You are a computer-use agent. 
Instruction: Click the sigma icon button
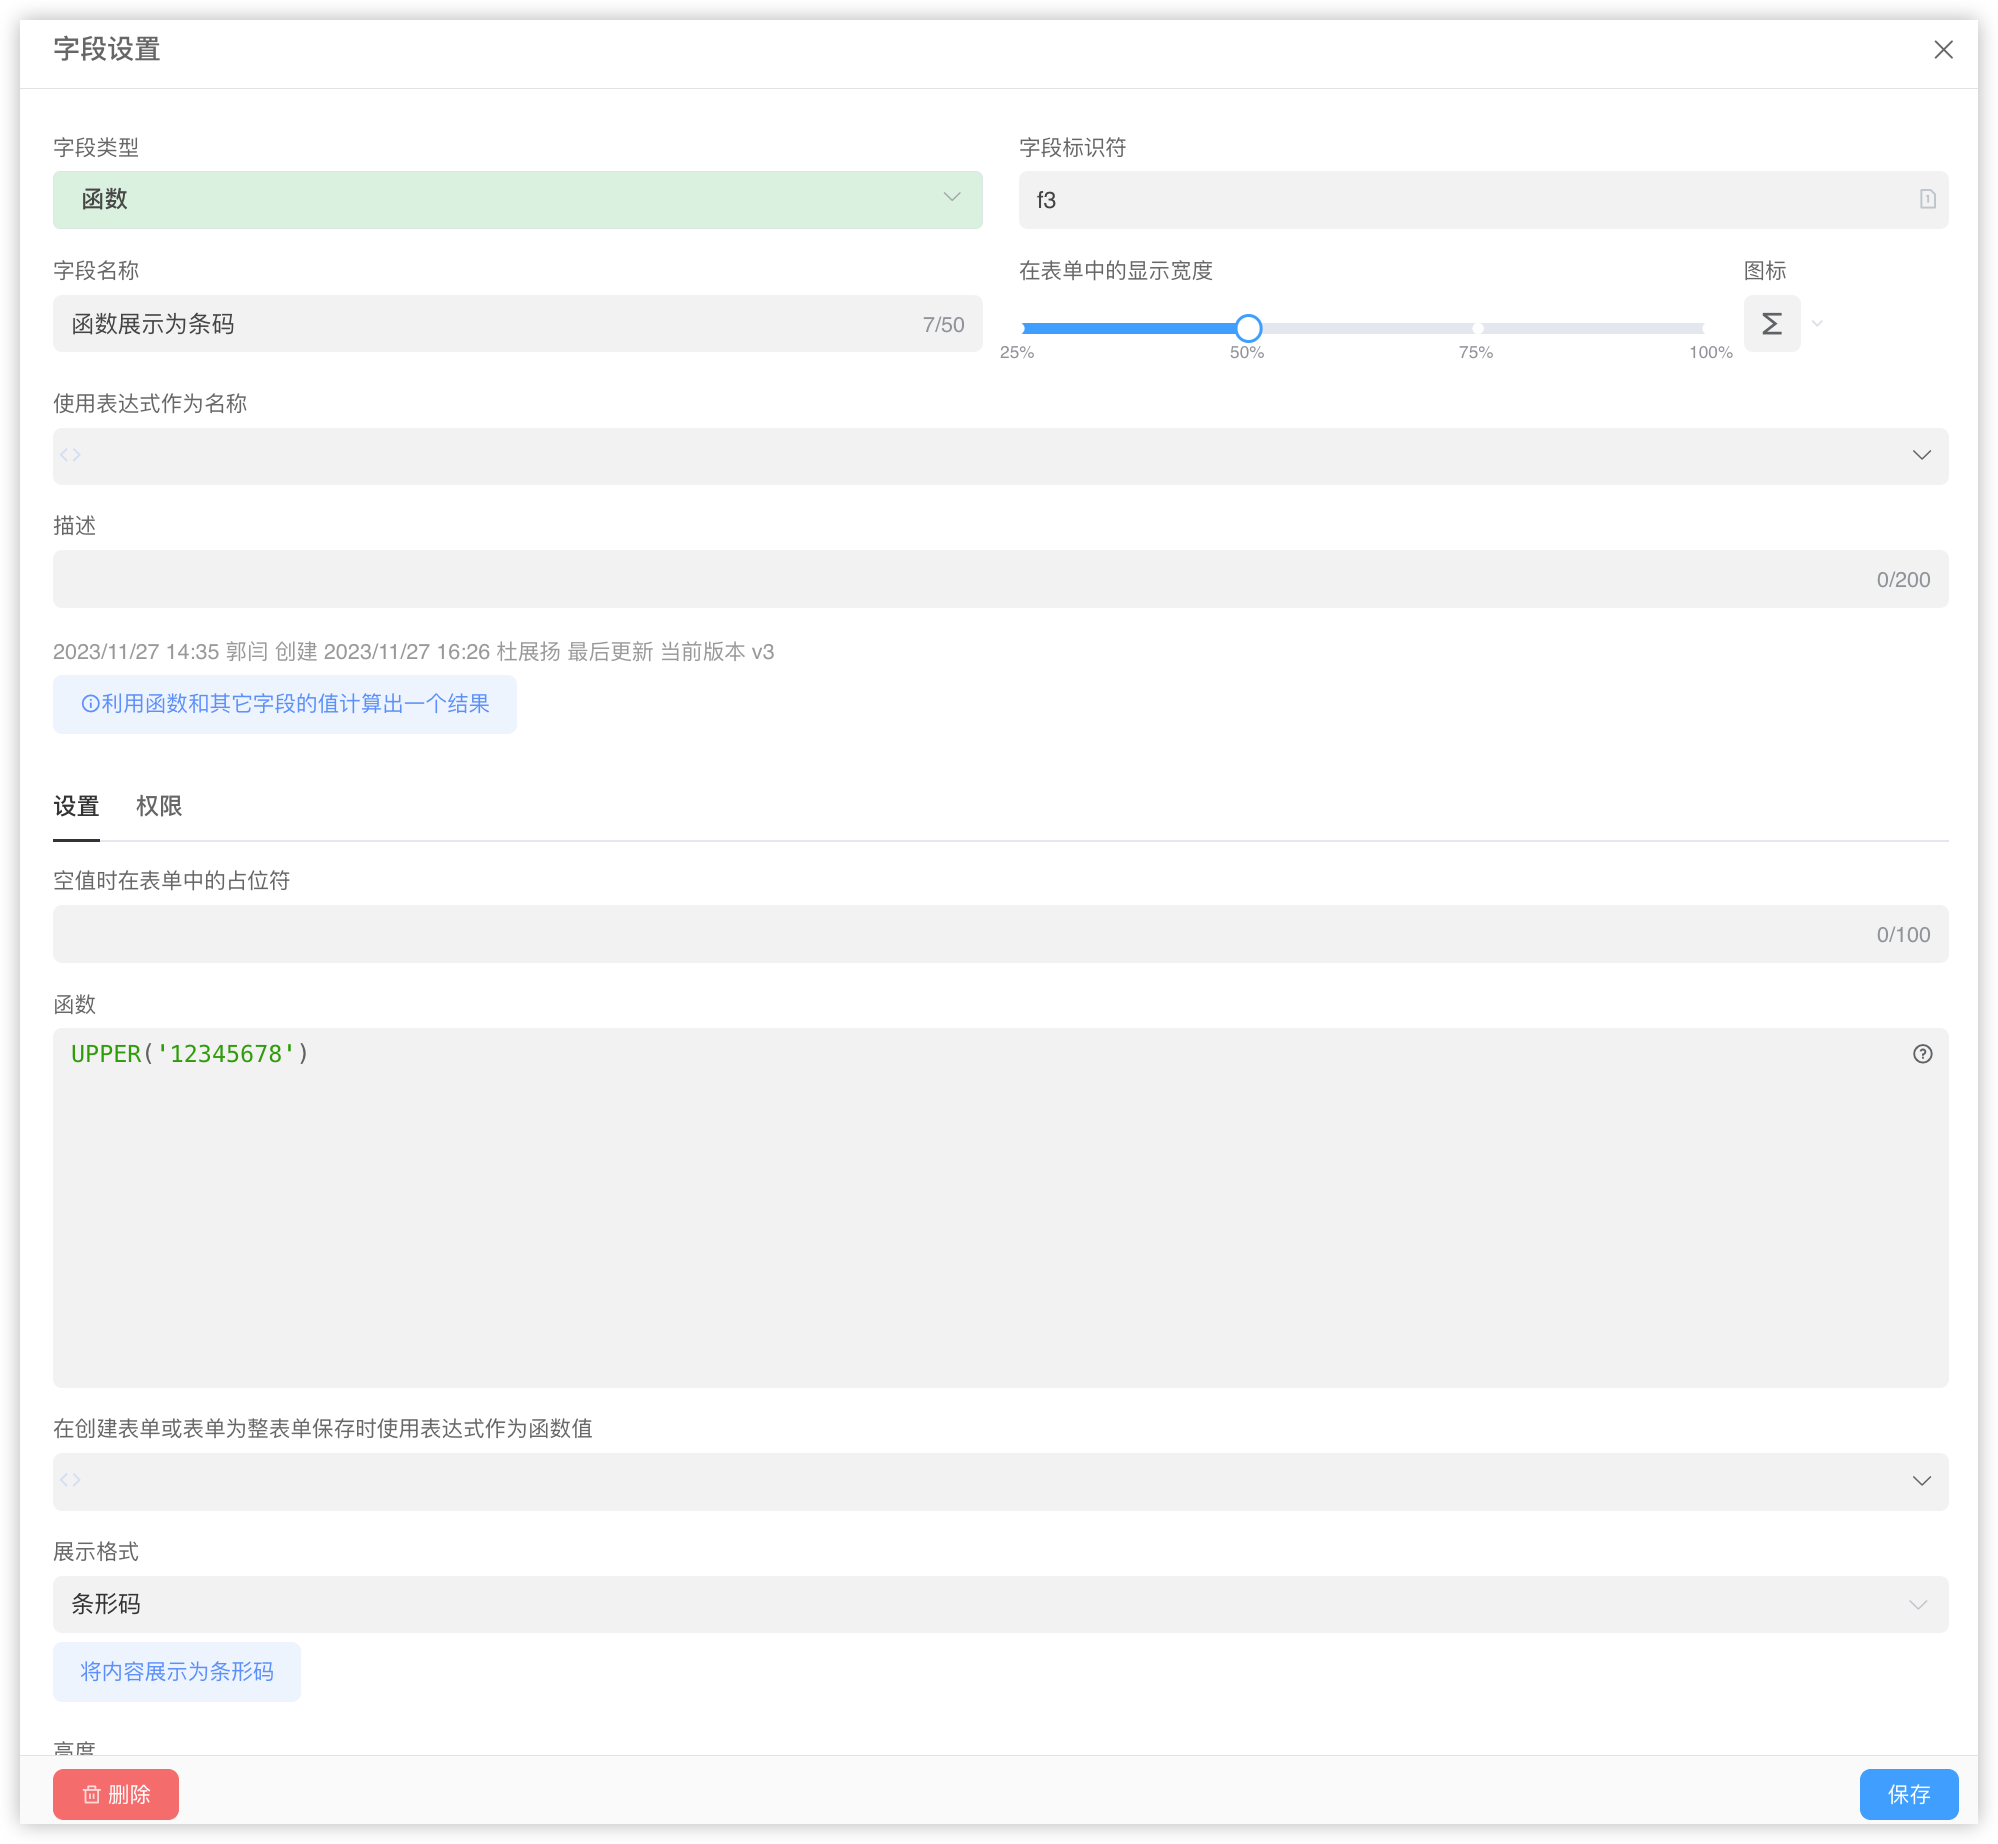(x=1771, y=324)
